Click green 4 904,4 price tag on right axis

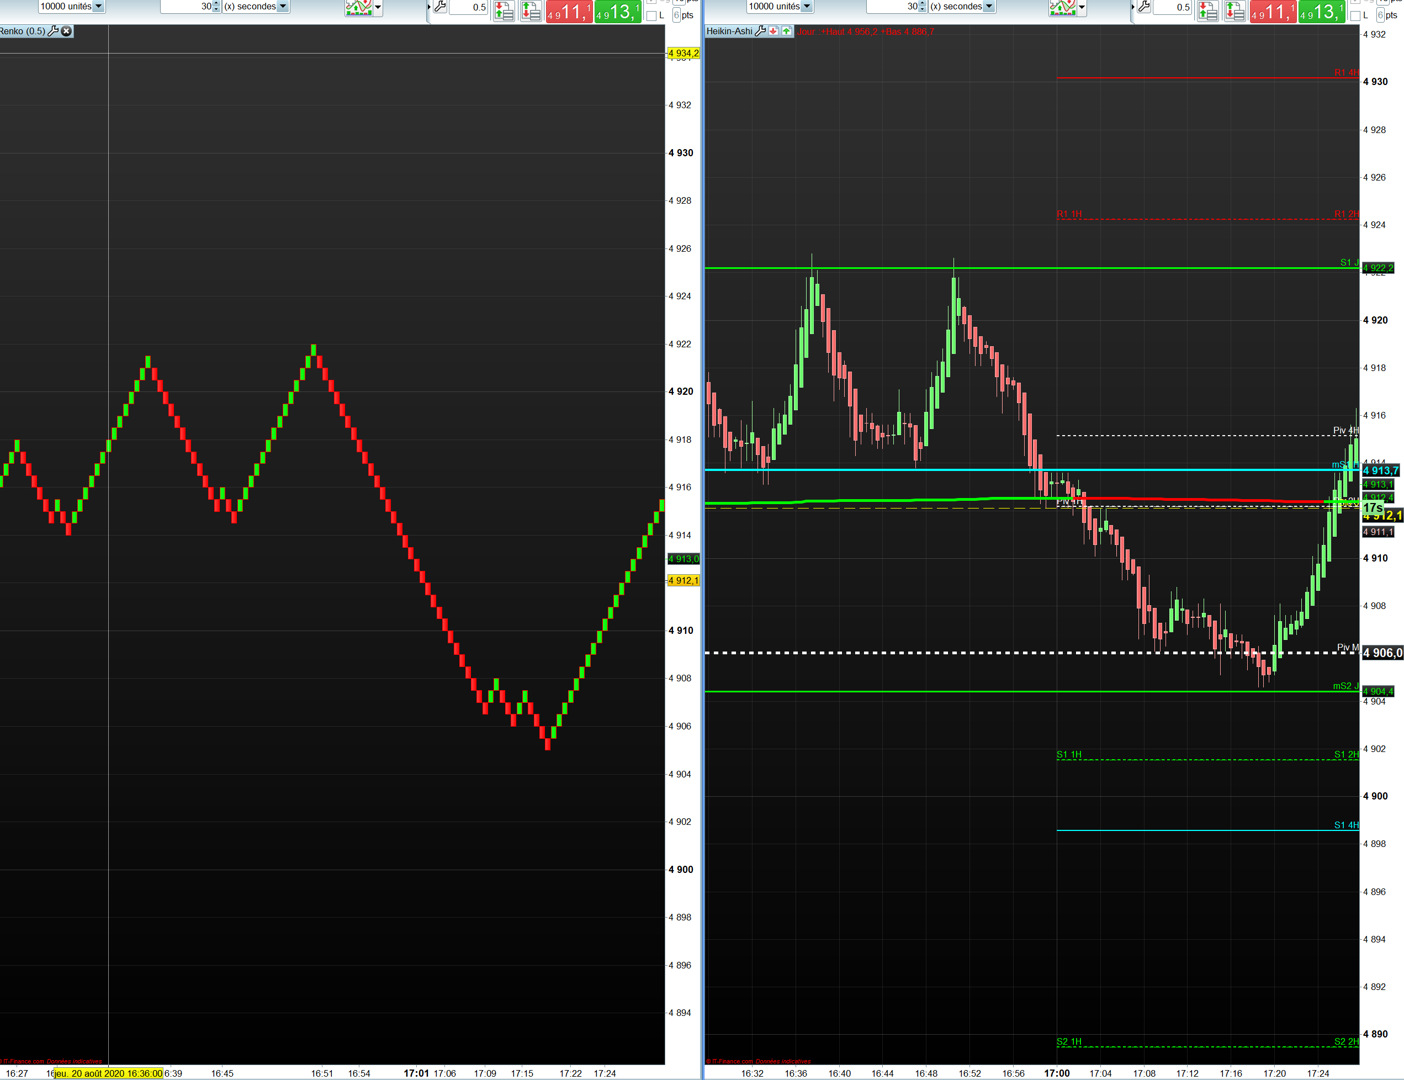click(x=1378, y=691)
